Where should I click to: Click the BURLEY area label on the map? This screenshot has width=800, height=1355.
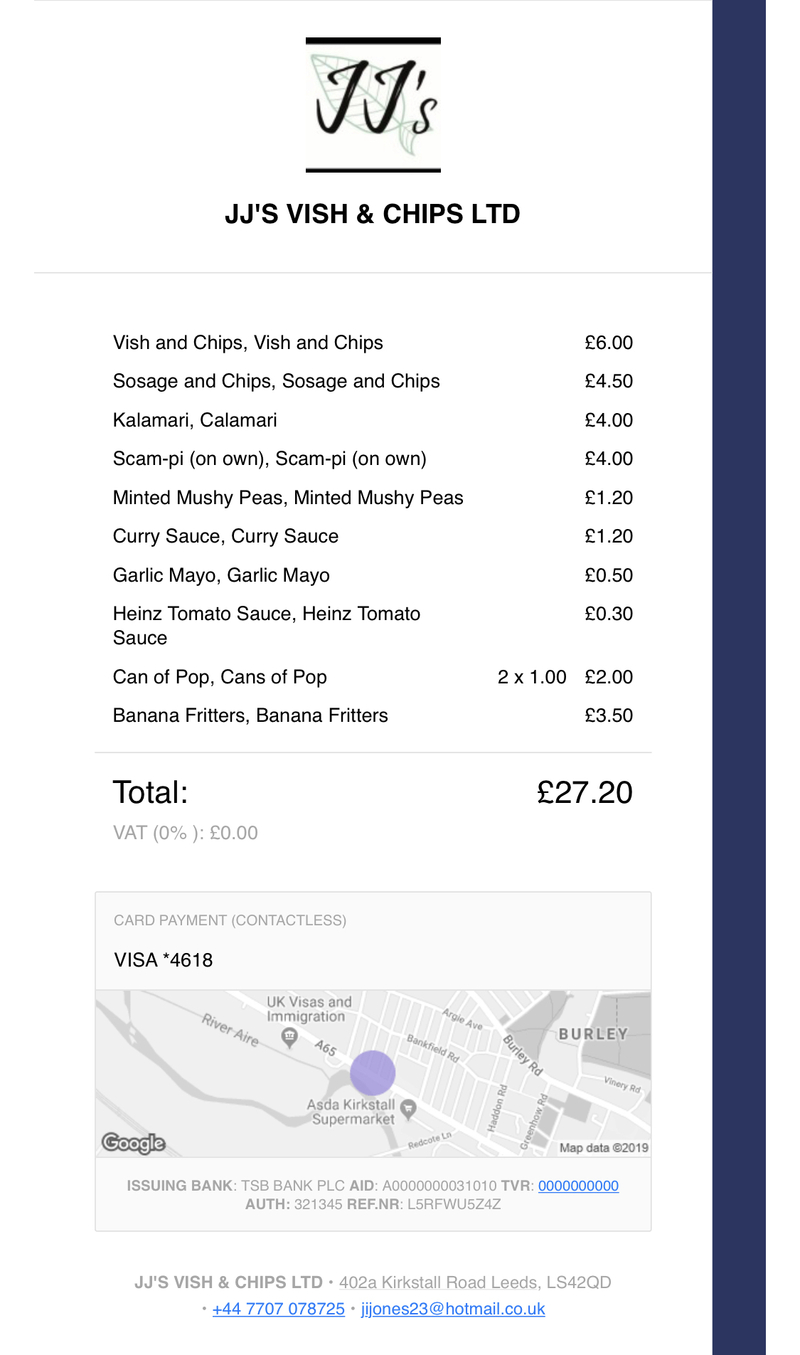coord(592,1034)
